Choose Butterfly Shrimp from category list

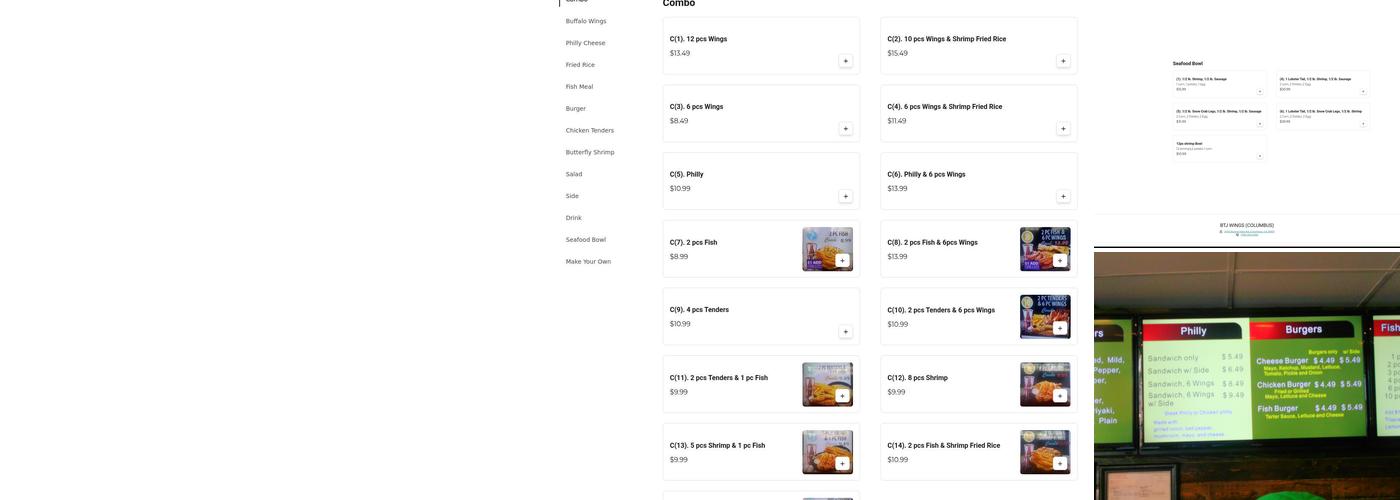pos(590,152)
